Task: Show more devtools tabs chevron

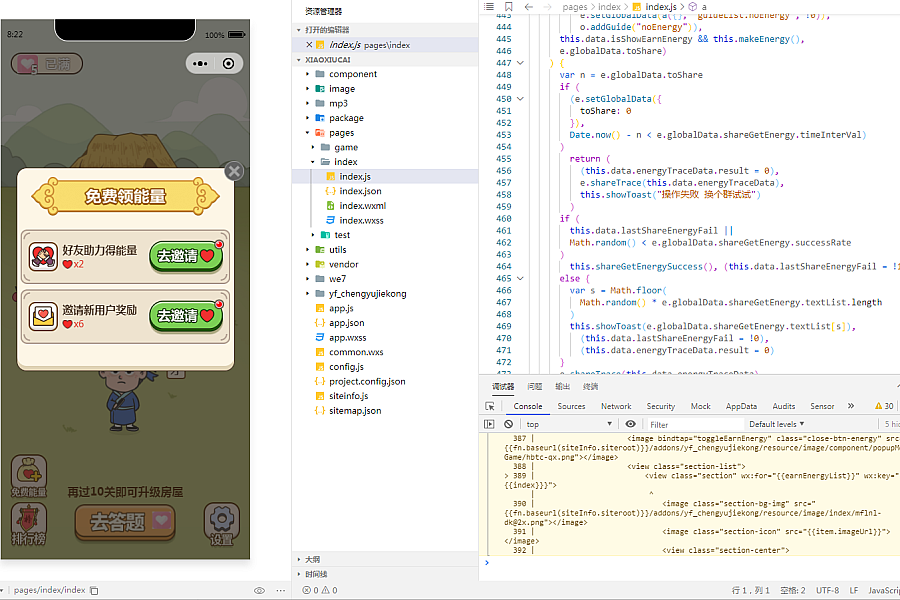Action: pyautogui.click(x=851, y=406)
